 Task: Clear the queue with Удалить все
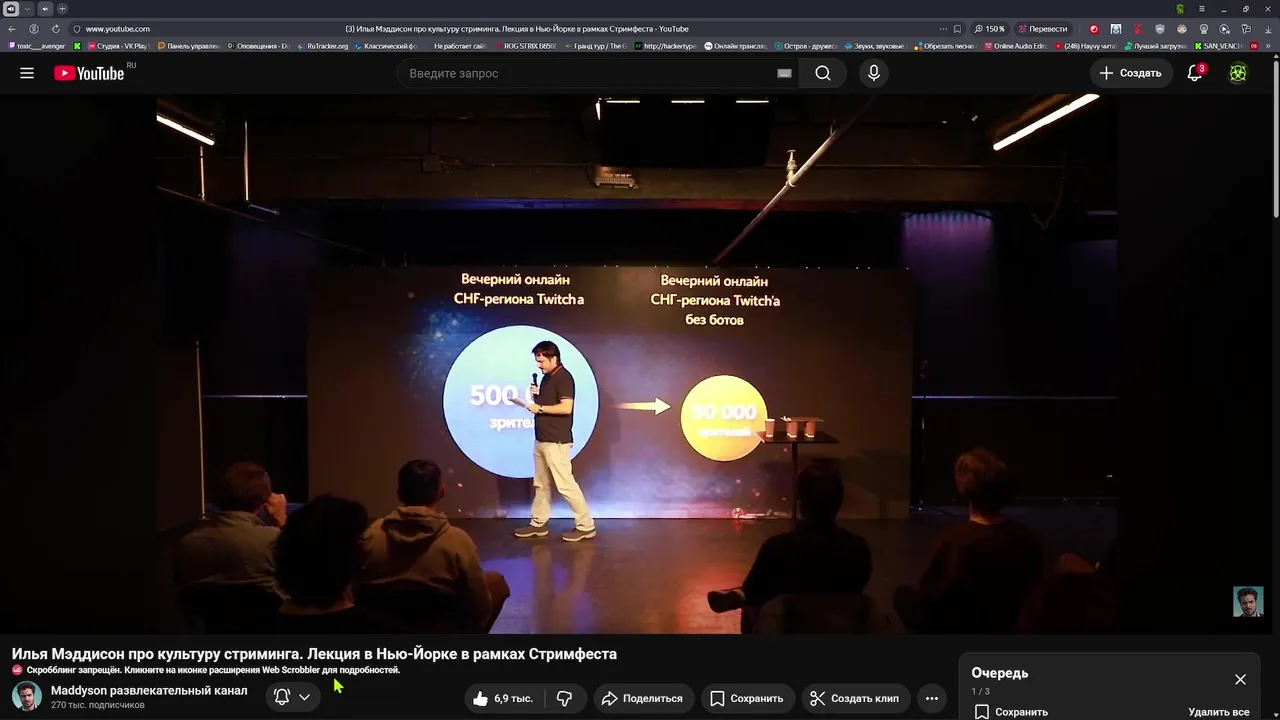point(1219,712)
